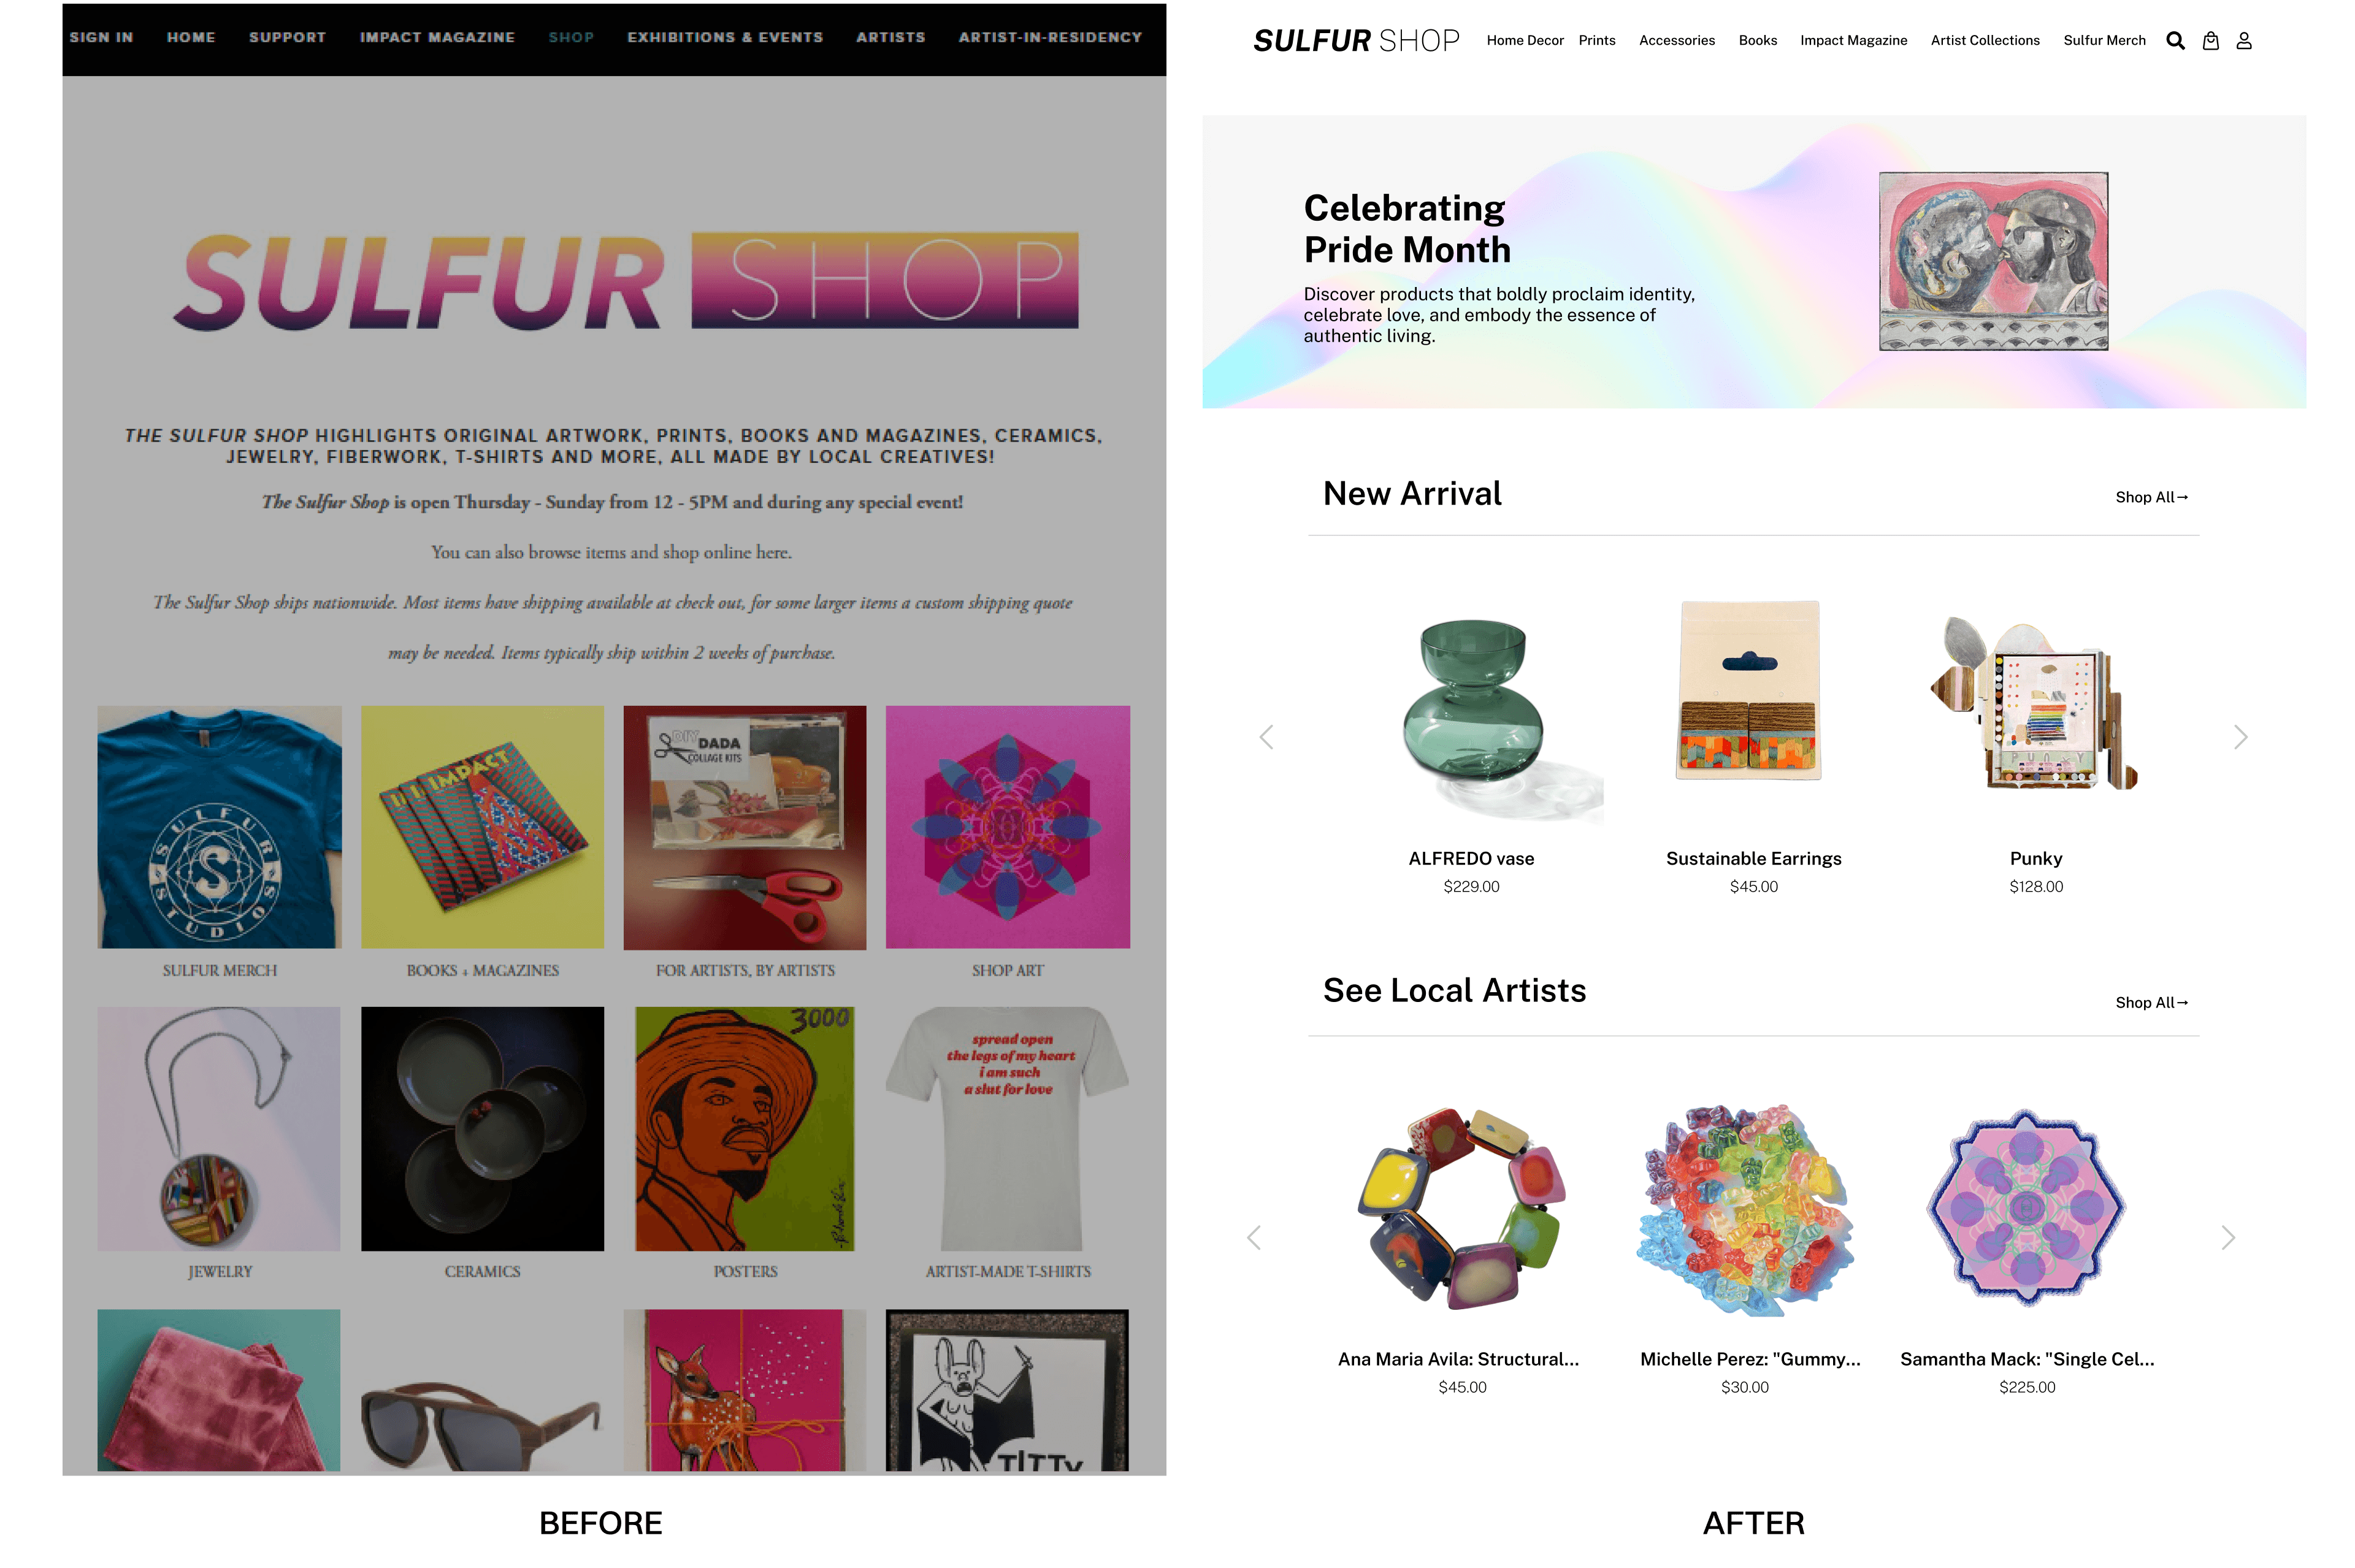Image resolution: width=2355 pixels, height=1568 pixels.
Task: Select Impact Magazine in black navbar
Action: pyautogui.click(x=437, y=37)
